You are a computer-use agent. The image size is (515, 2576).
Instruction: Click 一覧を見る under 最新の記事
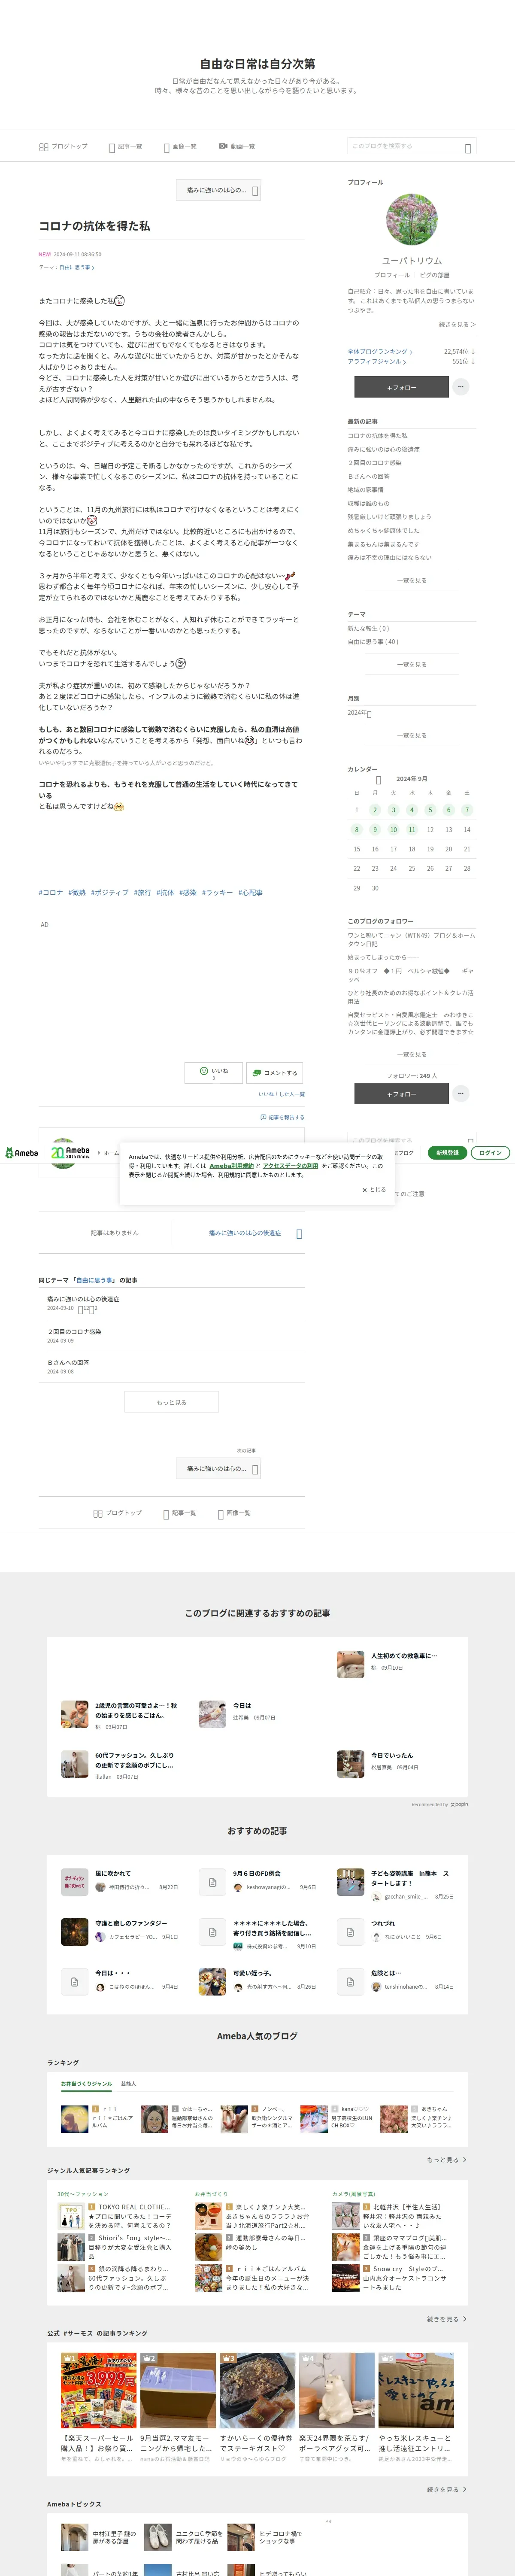click(411, 580)
